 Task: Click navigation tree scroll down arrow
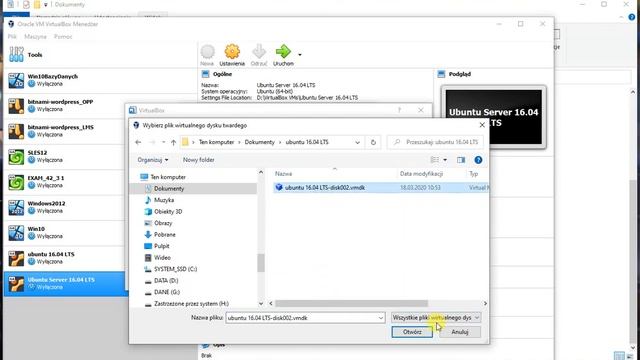[261, 303]
